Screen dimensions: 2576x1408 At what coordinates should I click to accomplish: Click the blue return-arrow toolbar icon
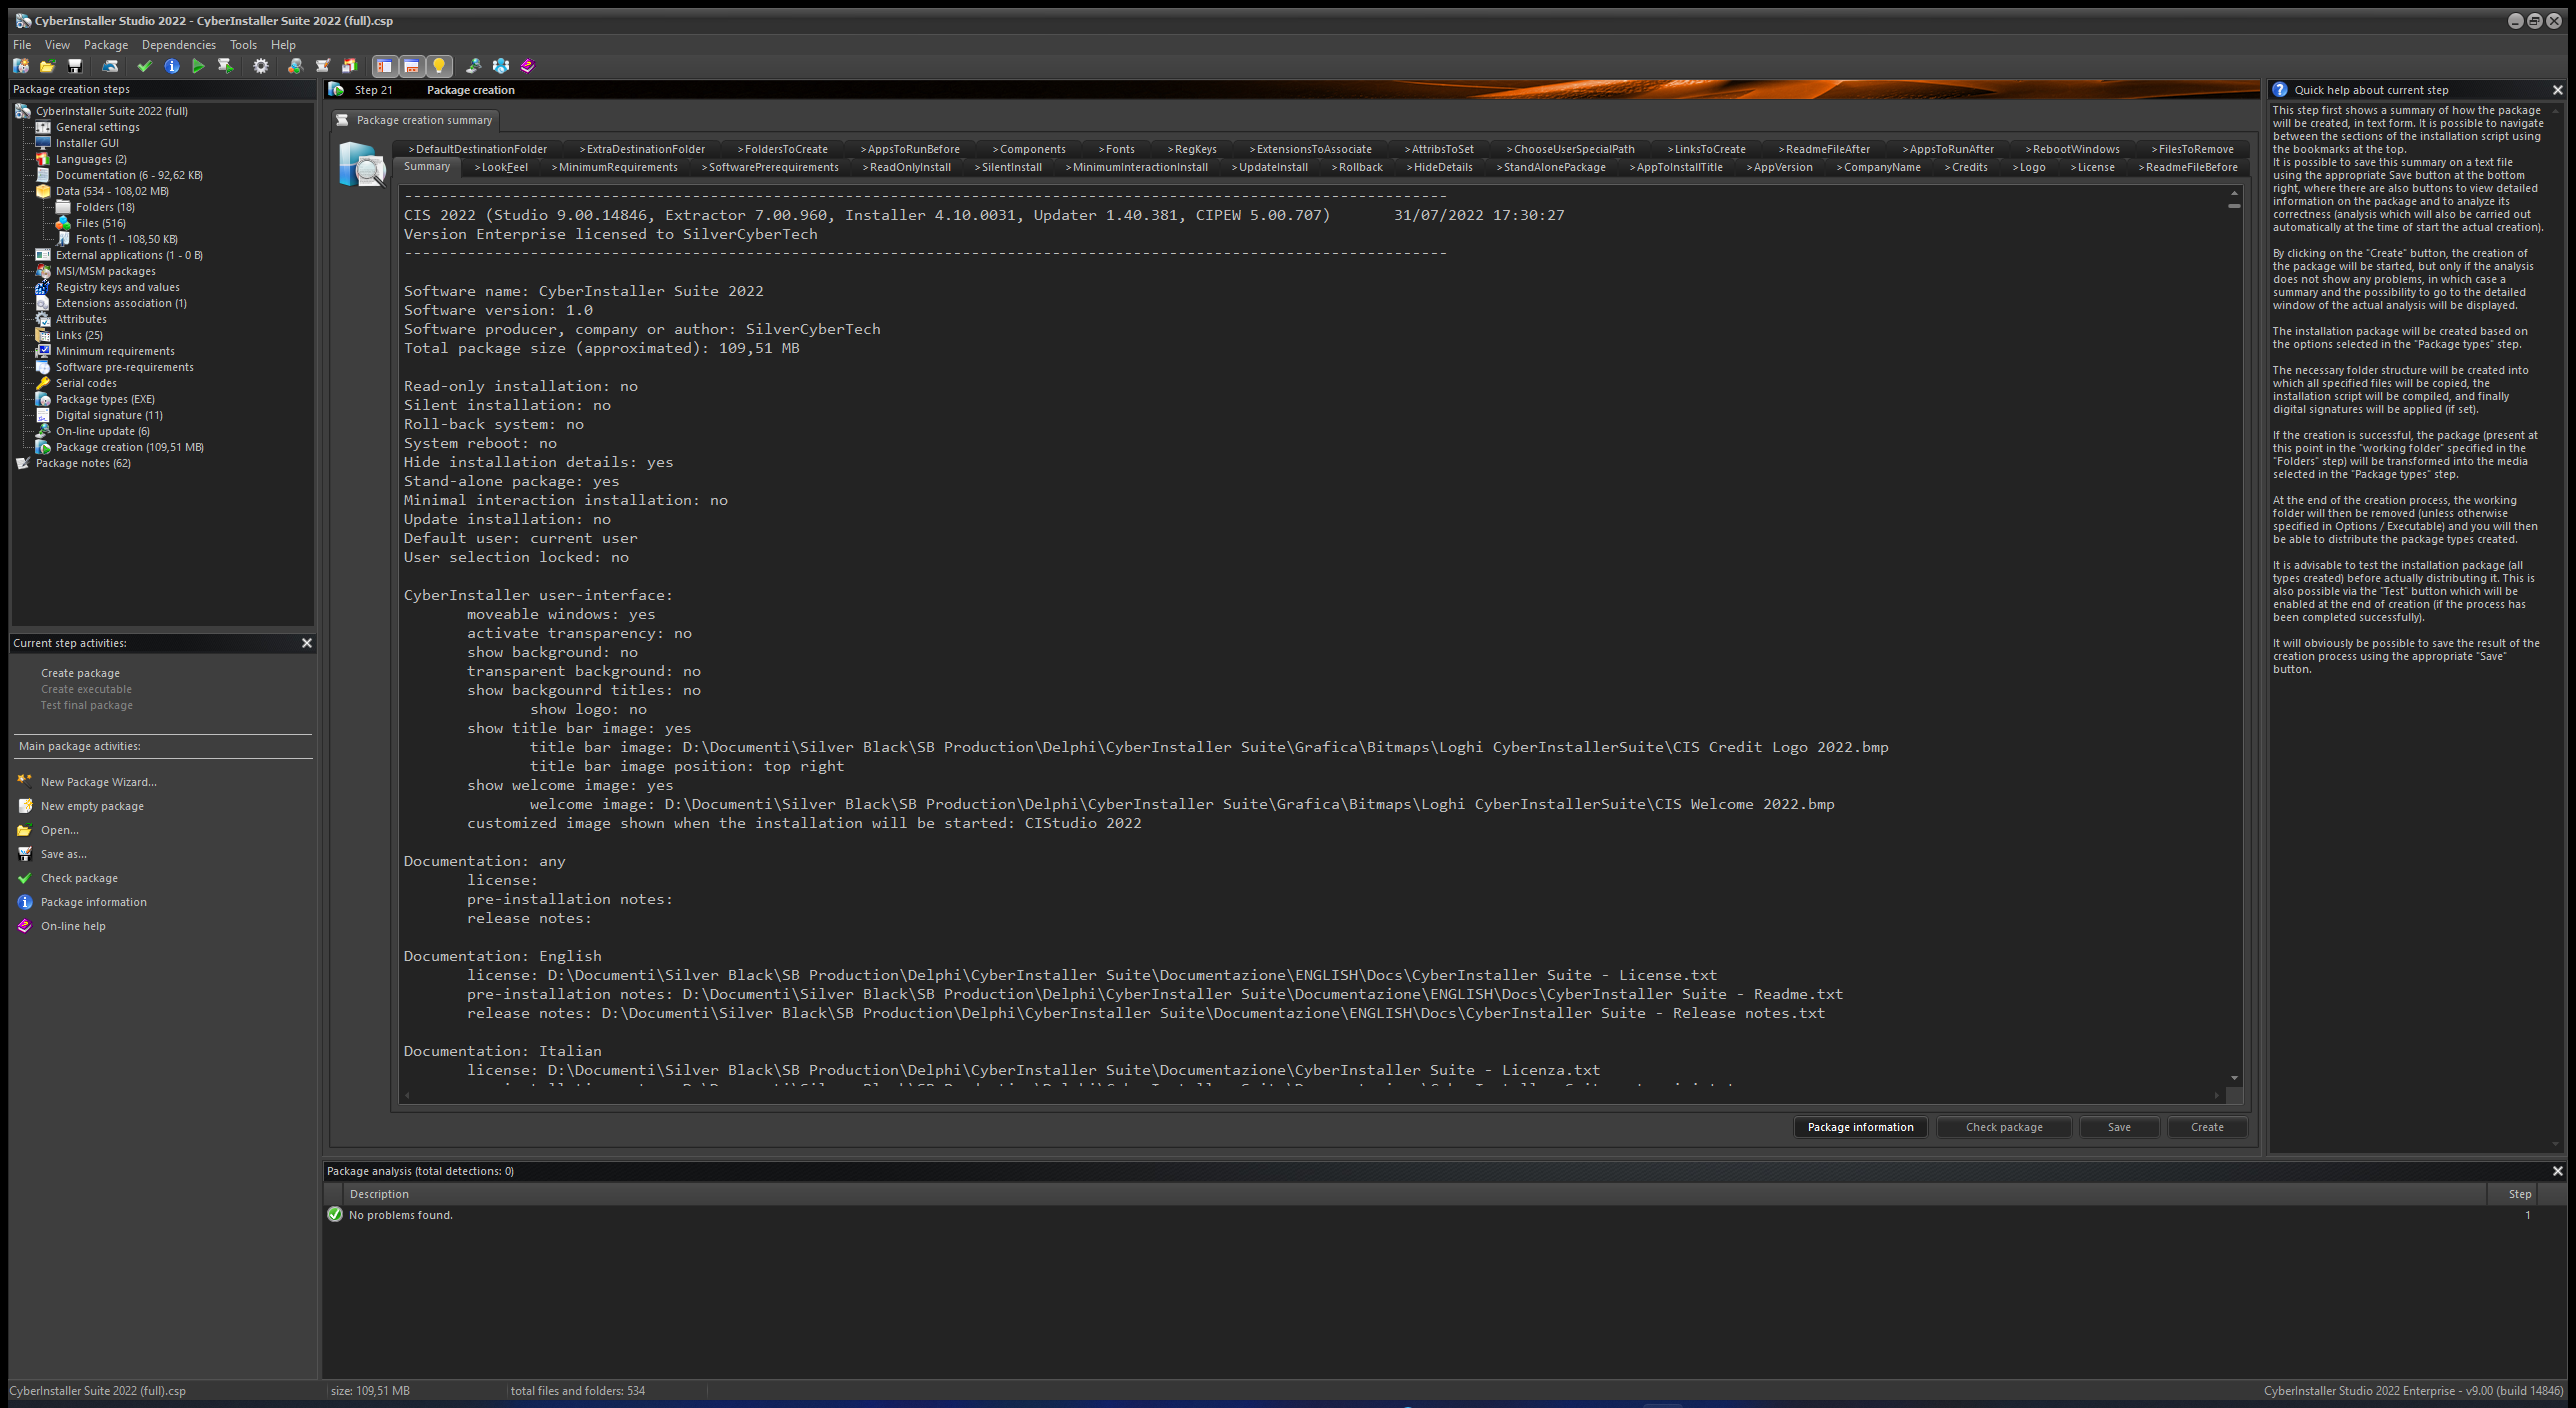111,66
